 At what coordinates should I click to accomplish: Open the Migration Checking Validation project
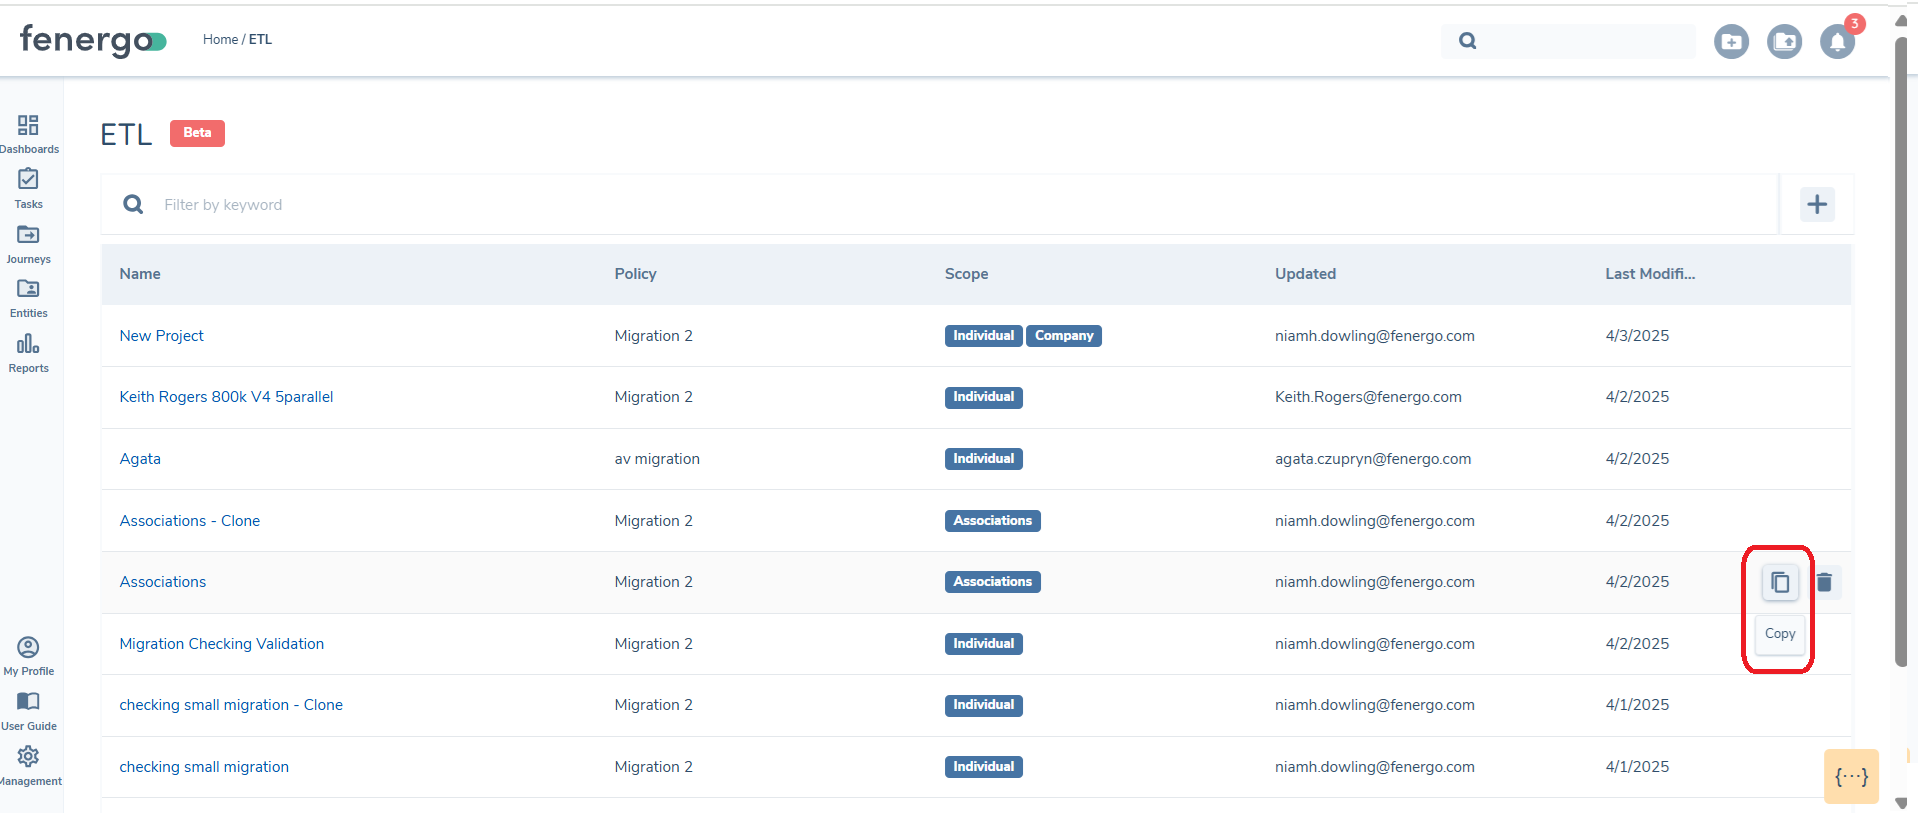click(x=221, y=644)
